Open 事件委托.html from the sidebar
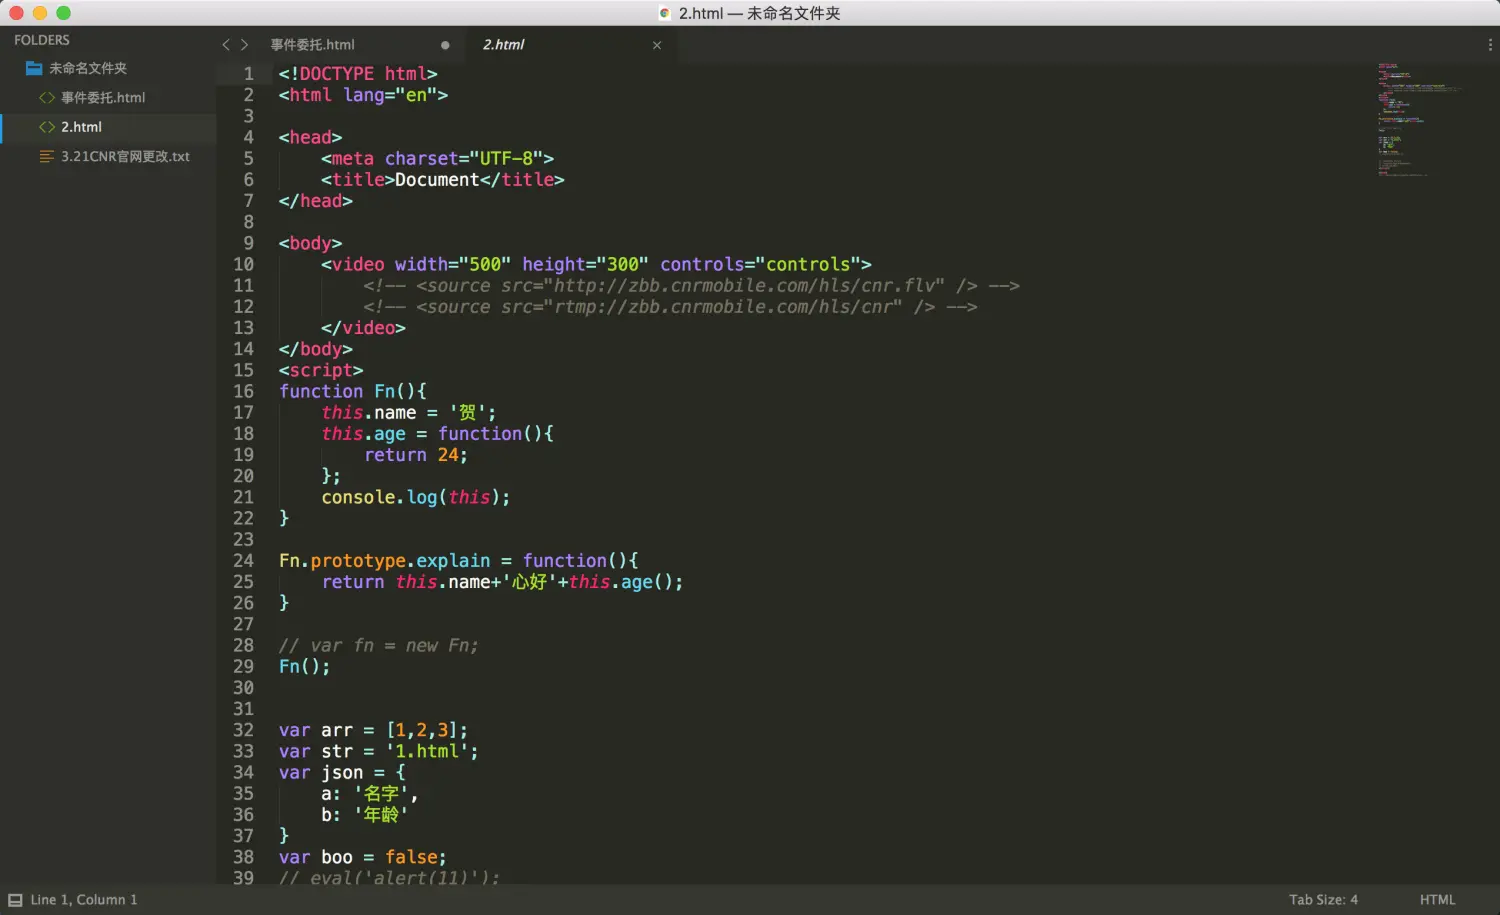The width and height of the screenshot is (1500, 915). click(103, 98)
